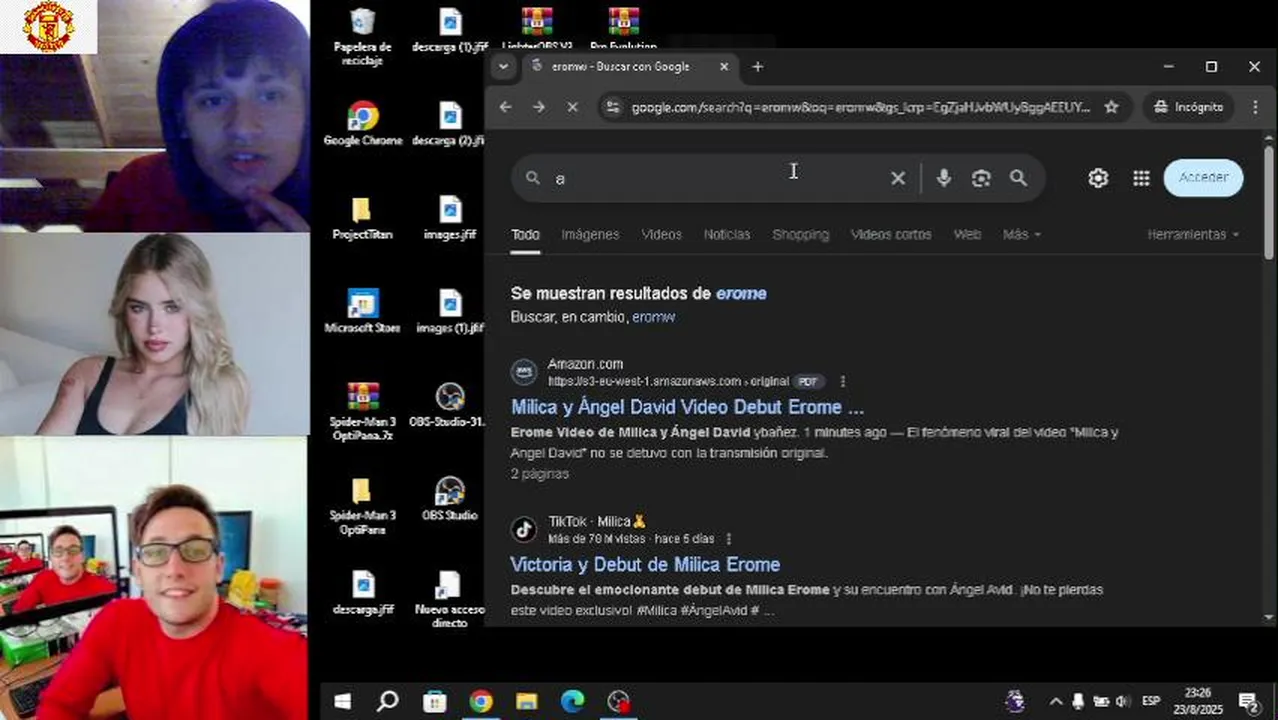Stop loading the page in Chrome
Viewport: 1278px width, 720px height.
coord(572,107)
